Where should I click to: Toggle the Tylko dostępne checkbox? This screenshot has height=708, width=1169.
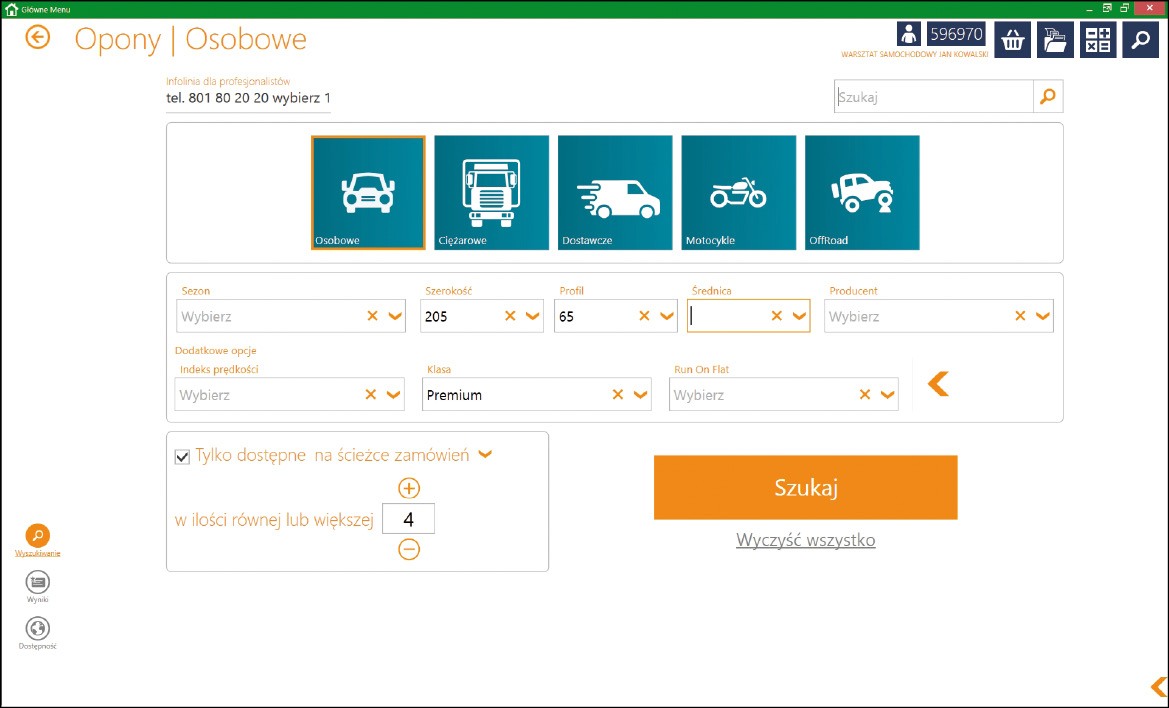(182, 456)
